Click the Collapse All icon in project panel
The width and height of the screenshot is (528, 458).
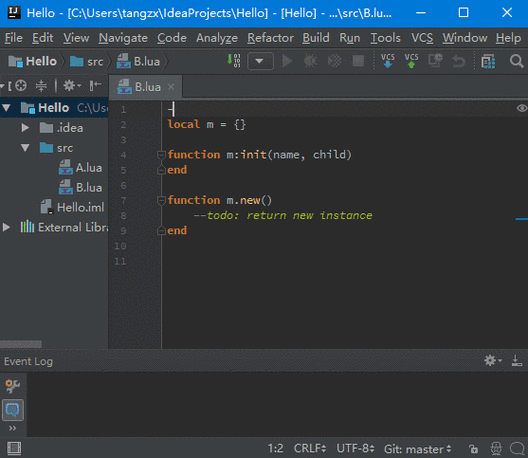(x=41, y=86)
